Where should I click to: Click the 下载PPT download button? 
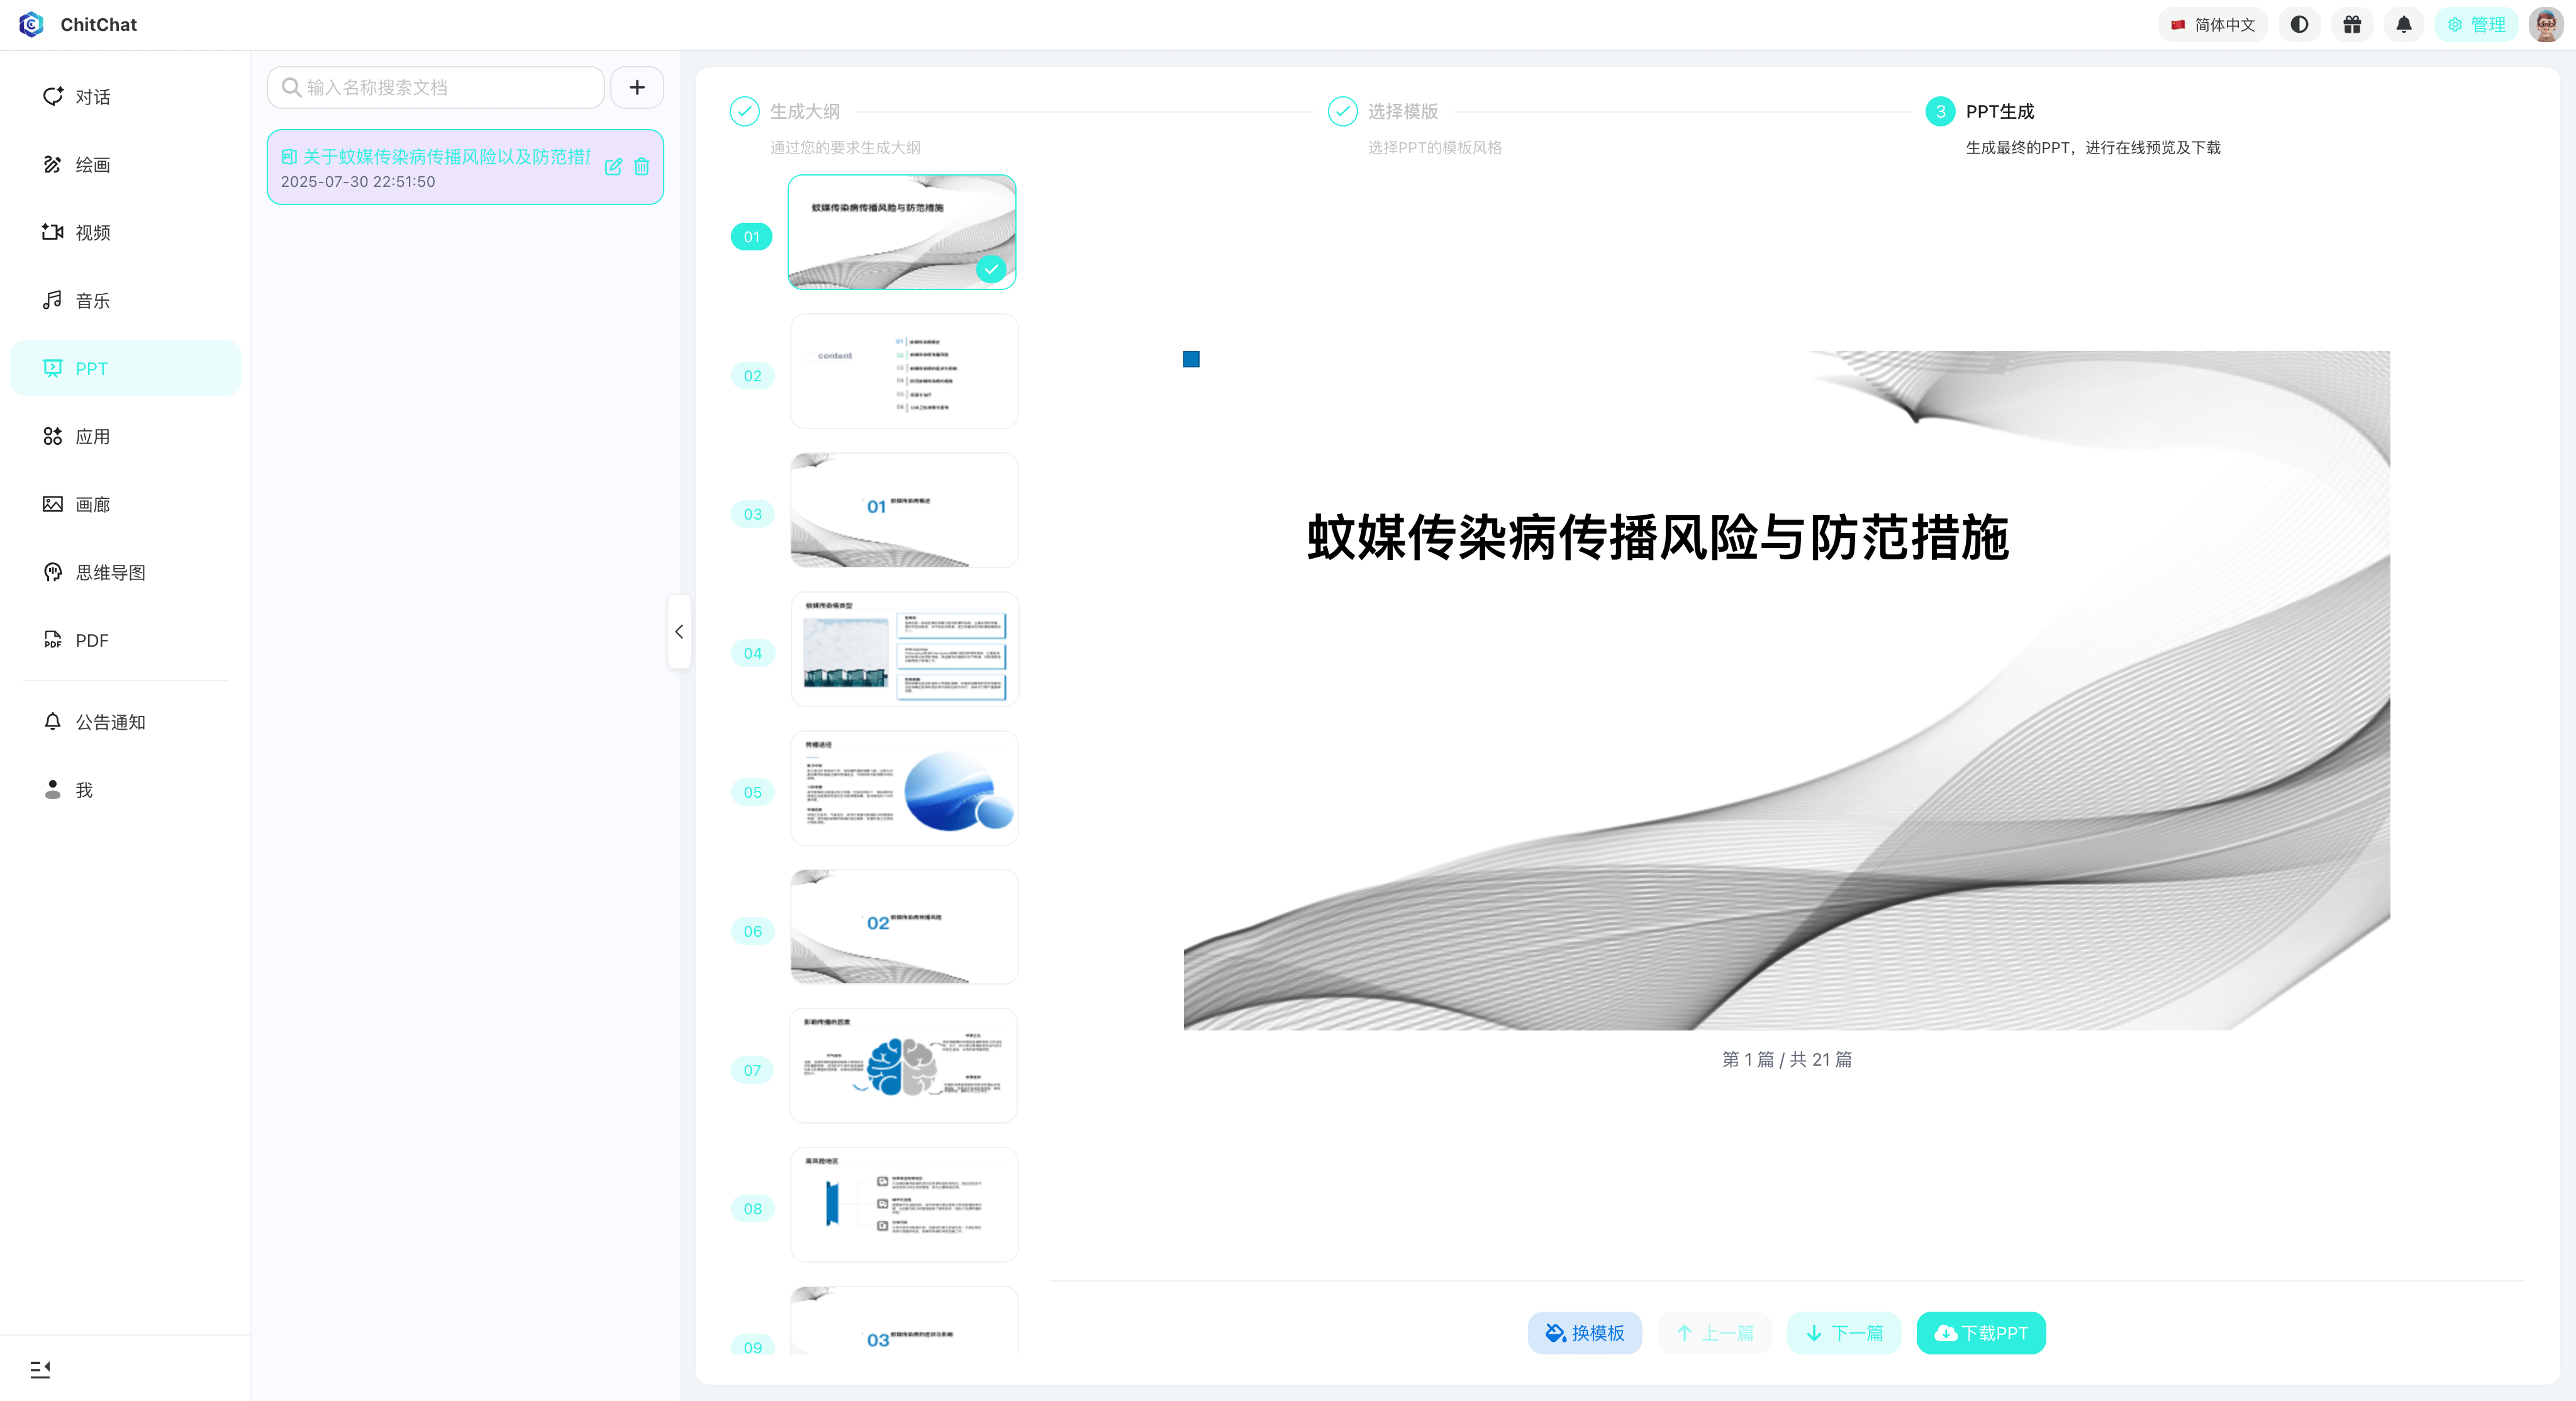tap(1980, 1333)
